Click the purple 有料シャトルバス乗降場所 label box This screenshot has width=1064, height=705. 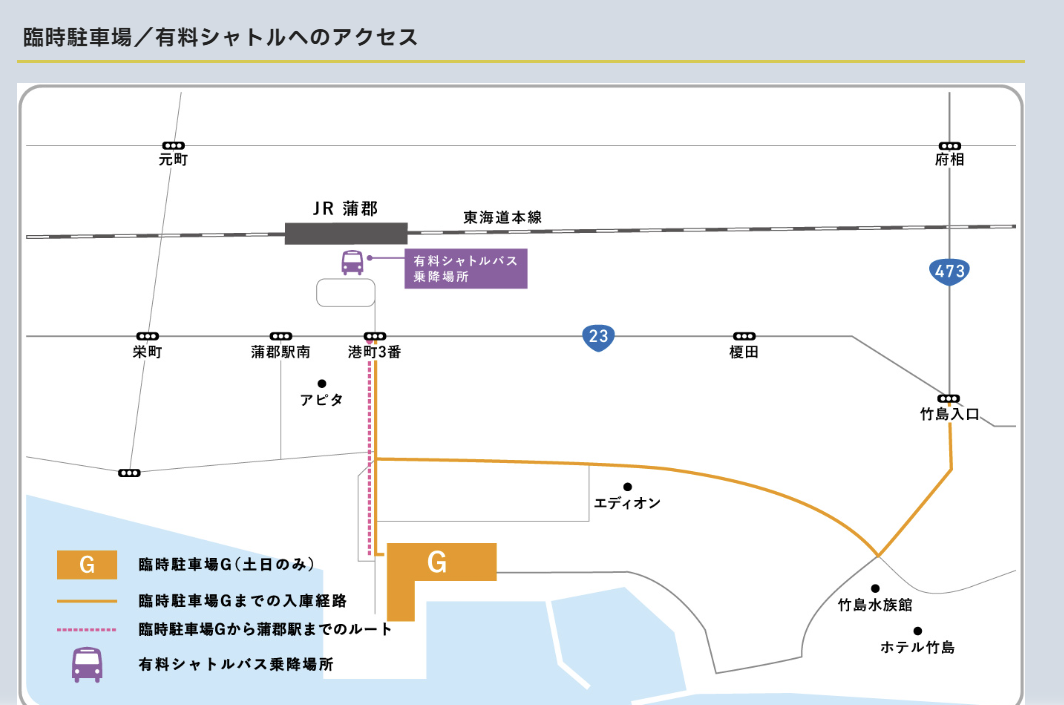point(466,268)
